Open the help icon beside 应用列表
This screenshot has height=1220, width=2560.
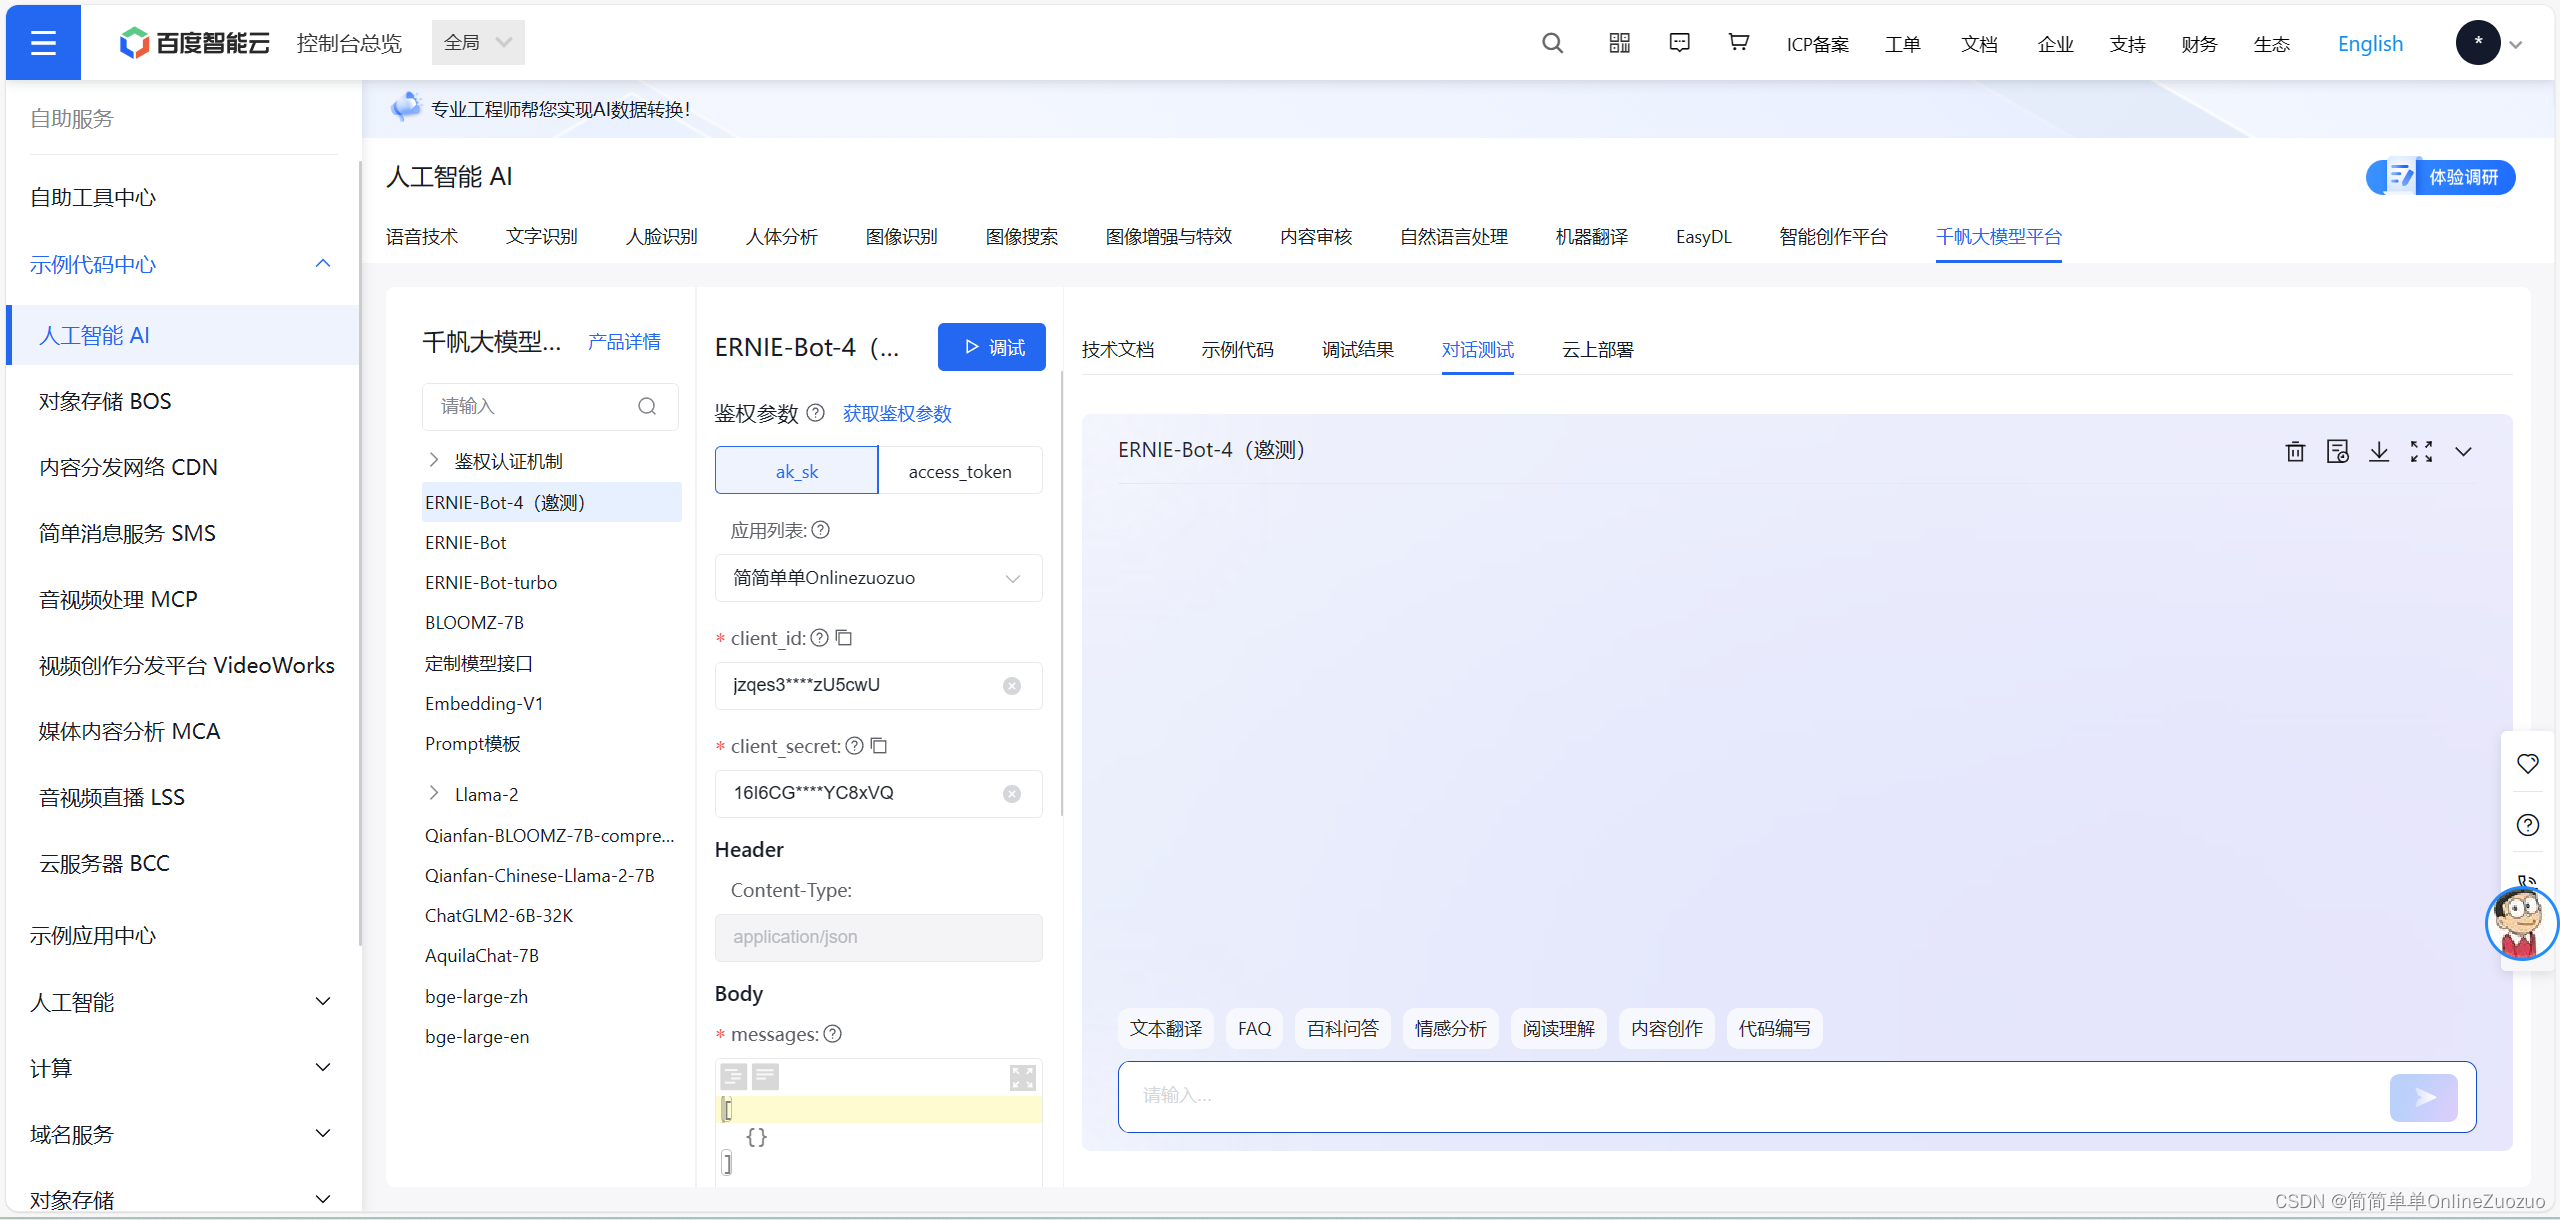(820, 530)
